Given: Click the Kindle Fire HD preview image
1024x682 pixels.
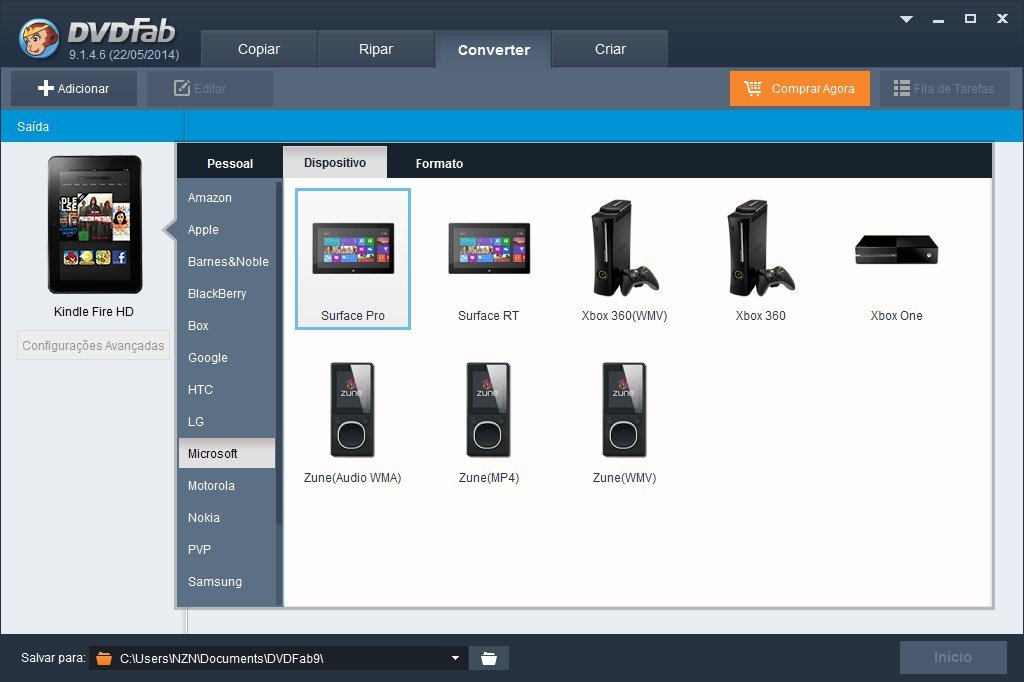Looking at the screenshot, I should 95,224.
